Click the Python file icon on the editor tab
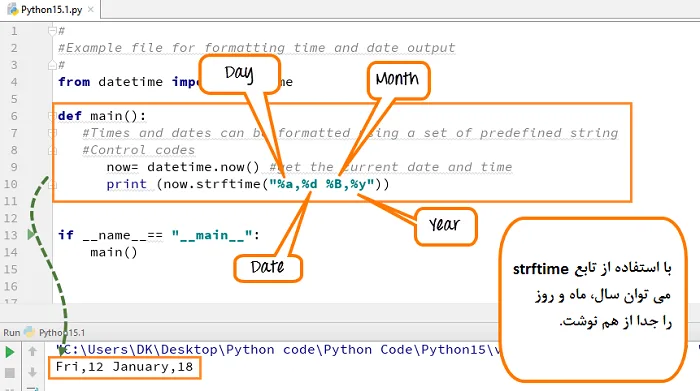Viewport: 700px width, 391px height. [12, 9]
